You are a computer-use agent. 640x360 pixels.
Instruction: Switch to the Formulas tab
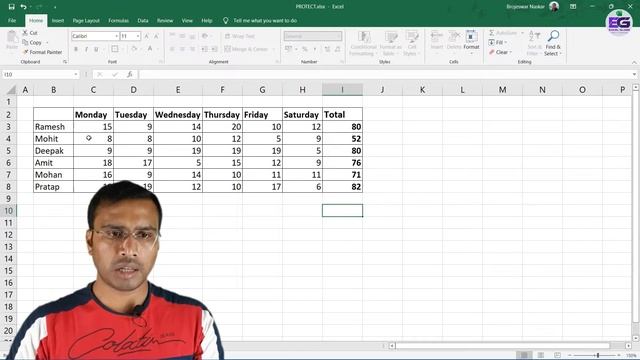click(118, 20)
